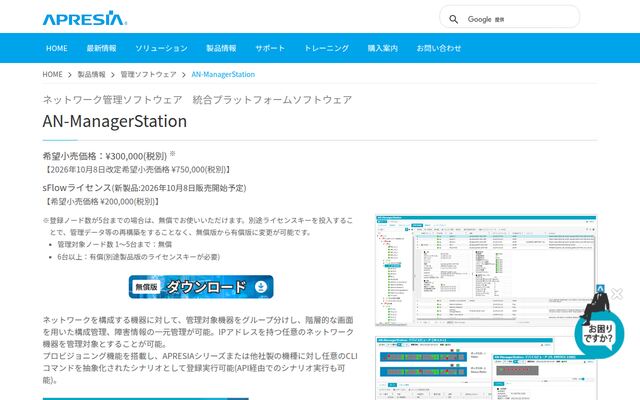640x400 pixels.
Task: Click the APRESIA logo
Action: click(x=85, y=19)
